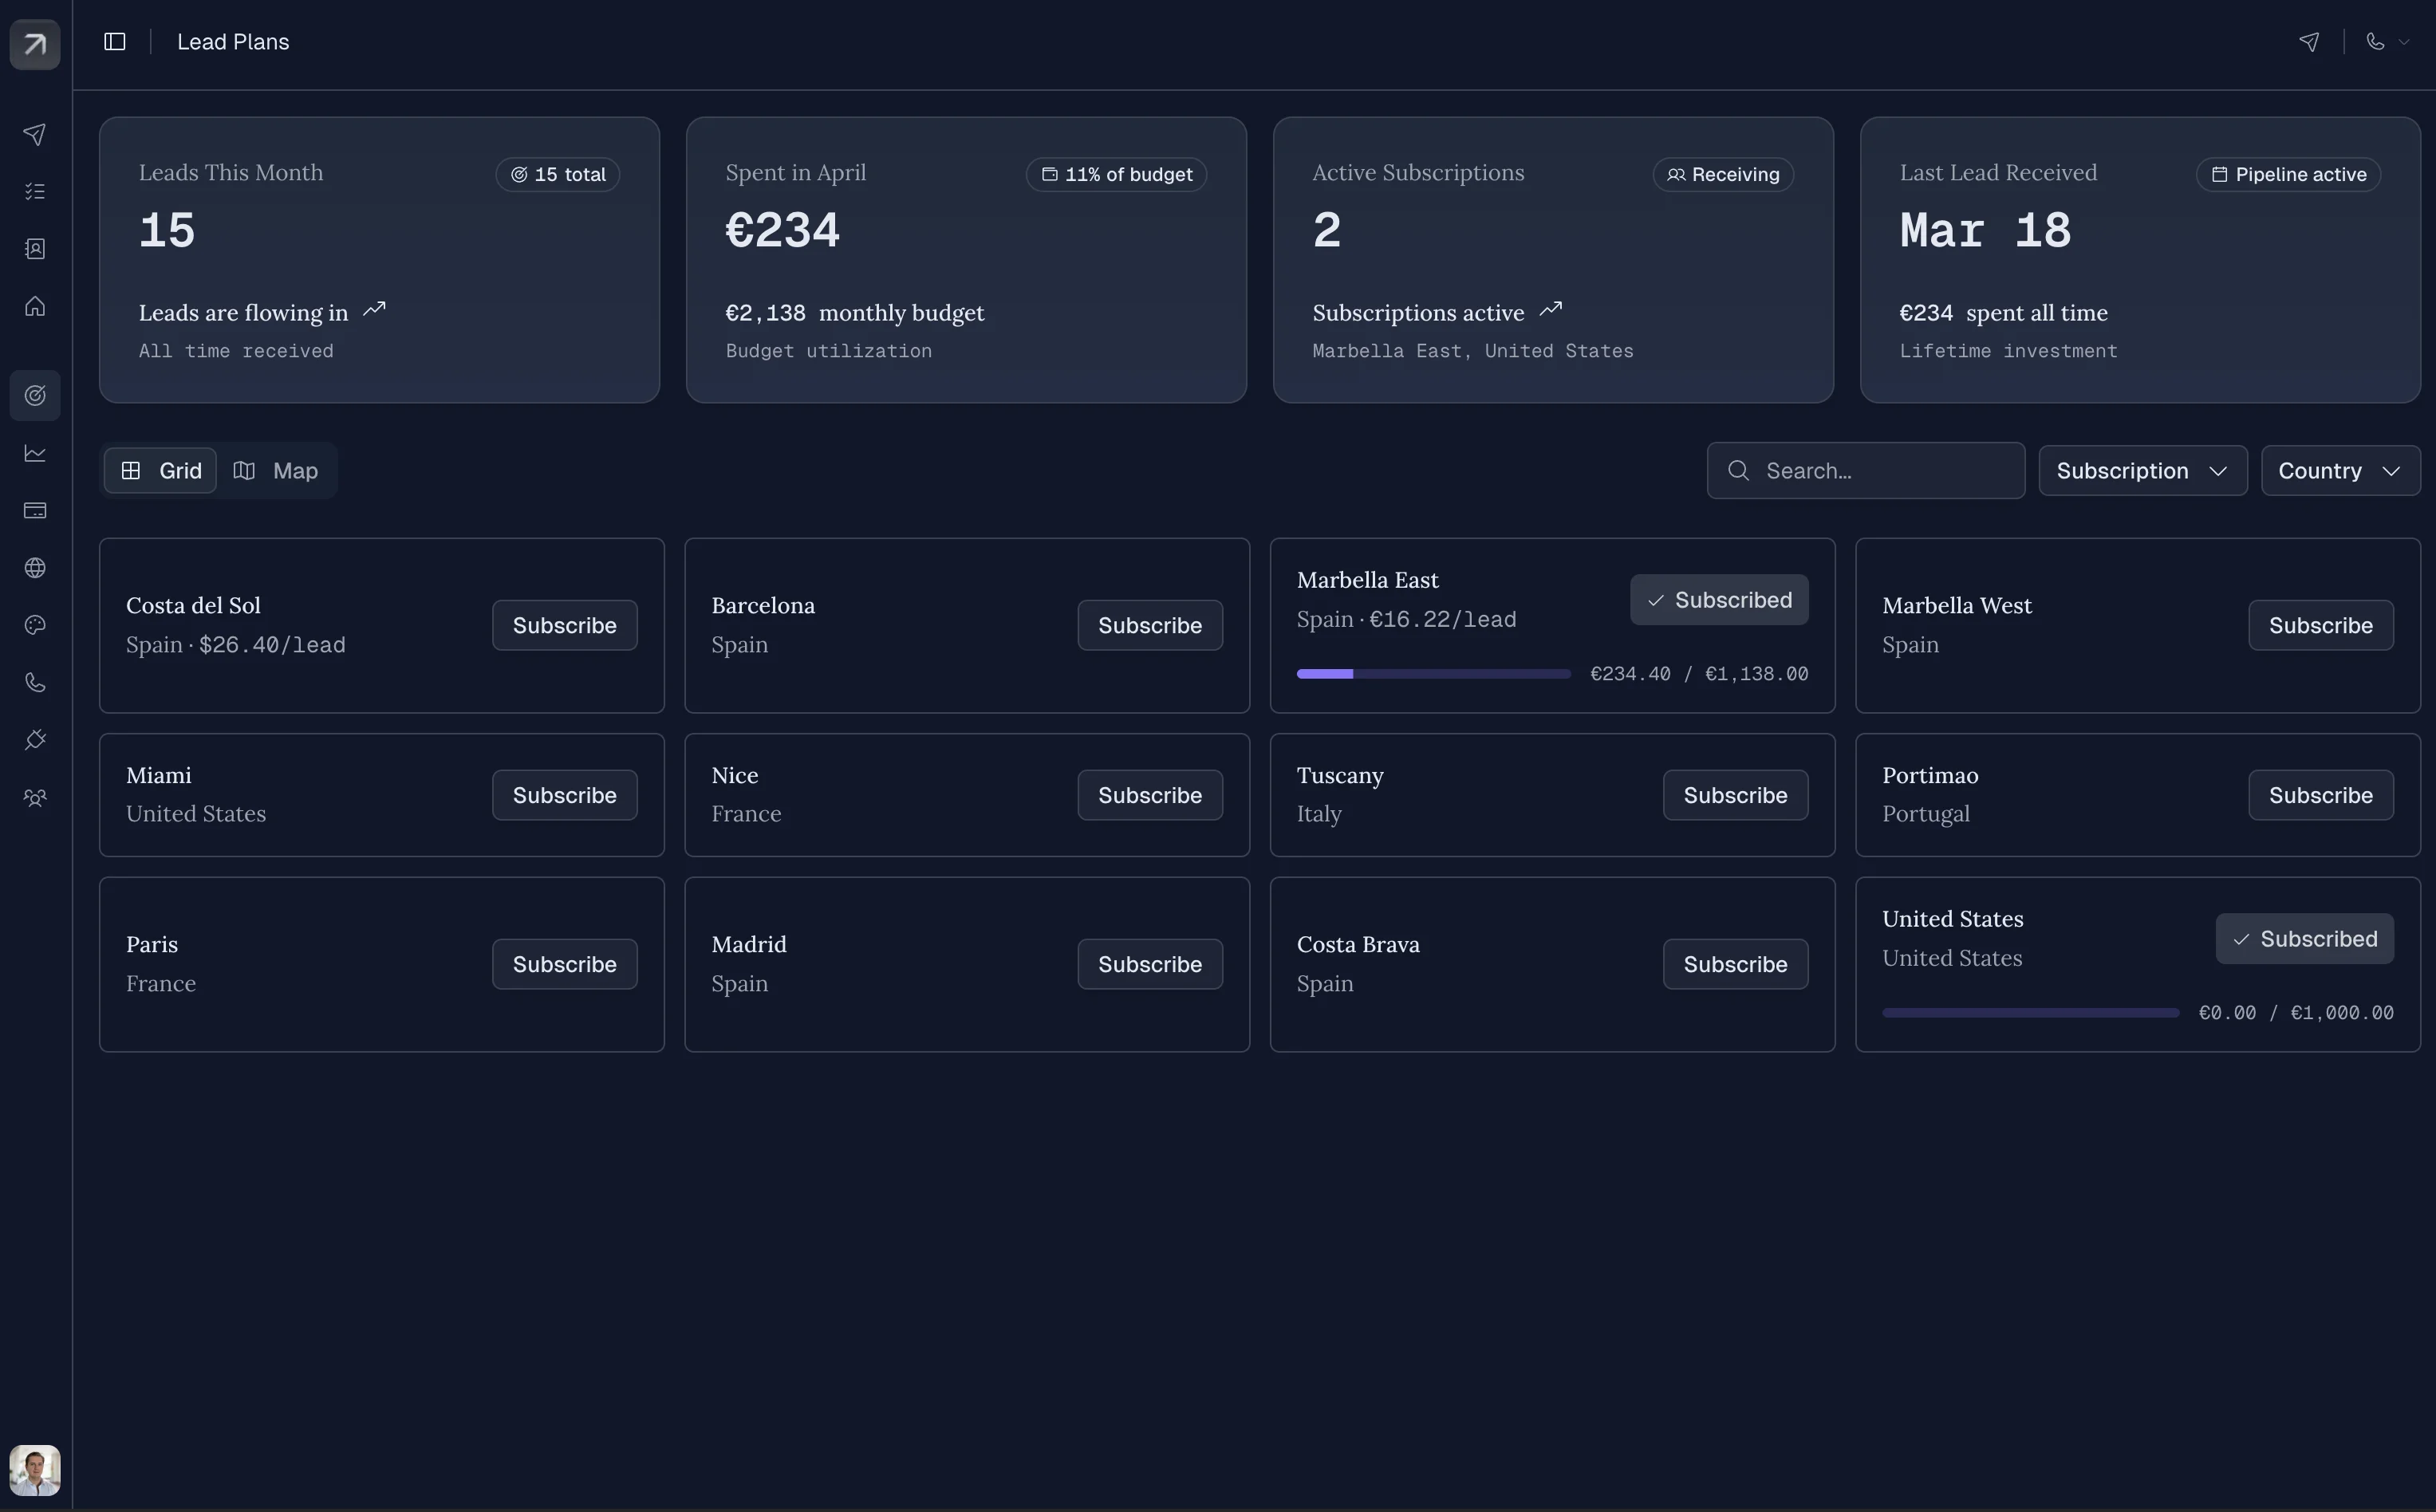The width and height of the screenshot is (2436, 1512).
Task: Open the Contacts address book icon
Action: pos(35,248)
